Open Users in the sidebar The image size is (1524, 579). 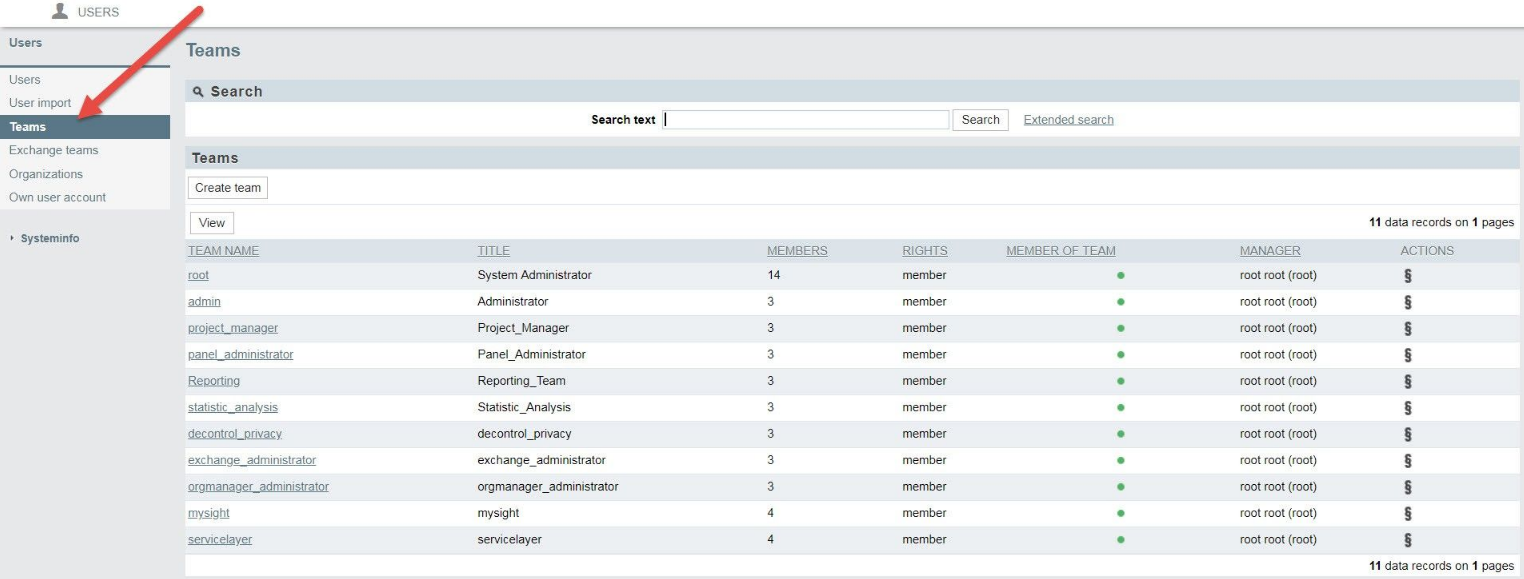tap(25, 80)
